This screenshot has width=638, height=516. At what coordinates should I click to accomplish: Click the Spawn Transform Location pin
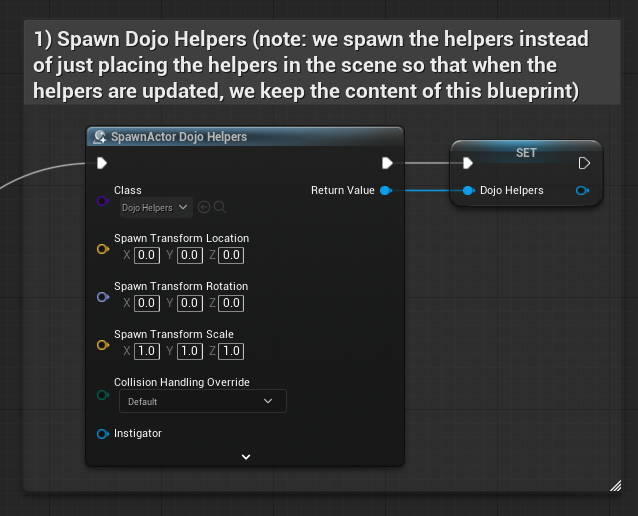(x=102, y=248)
